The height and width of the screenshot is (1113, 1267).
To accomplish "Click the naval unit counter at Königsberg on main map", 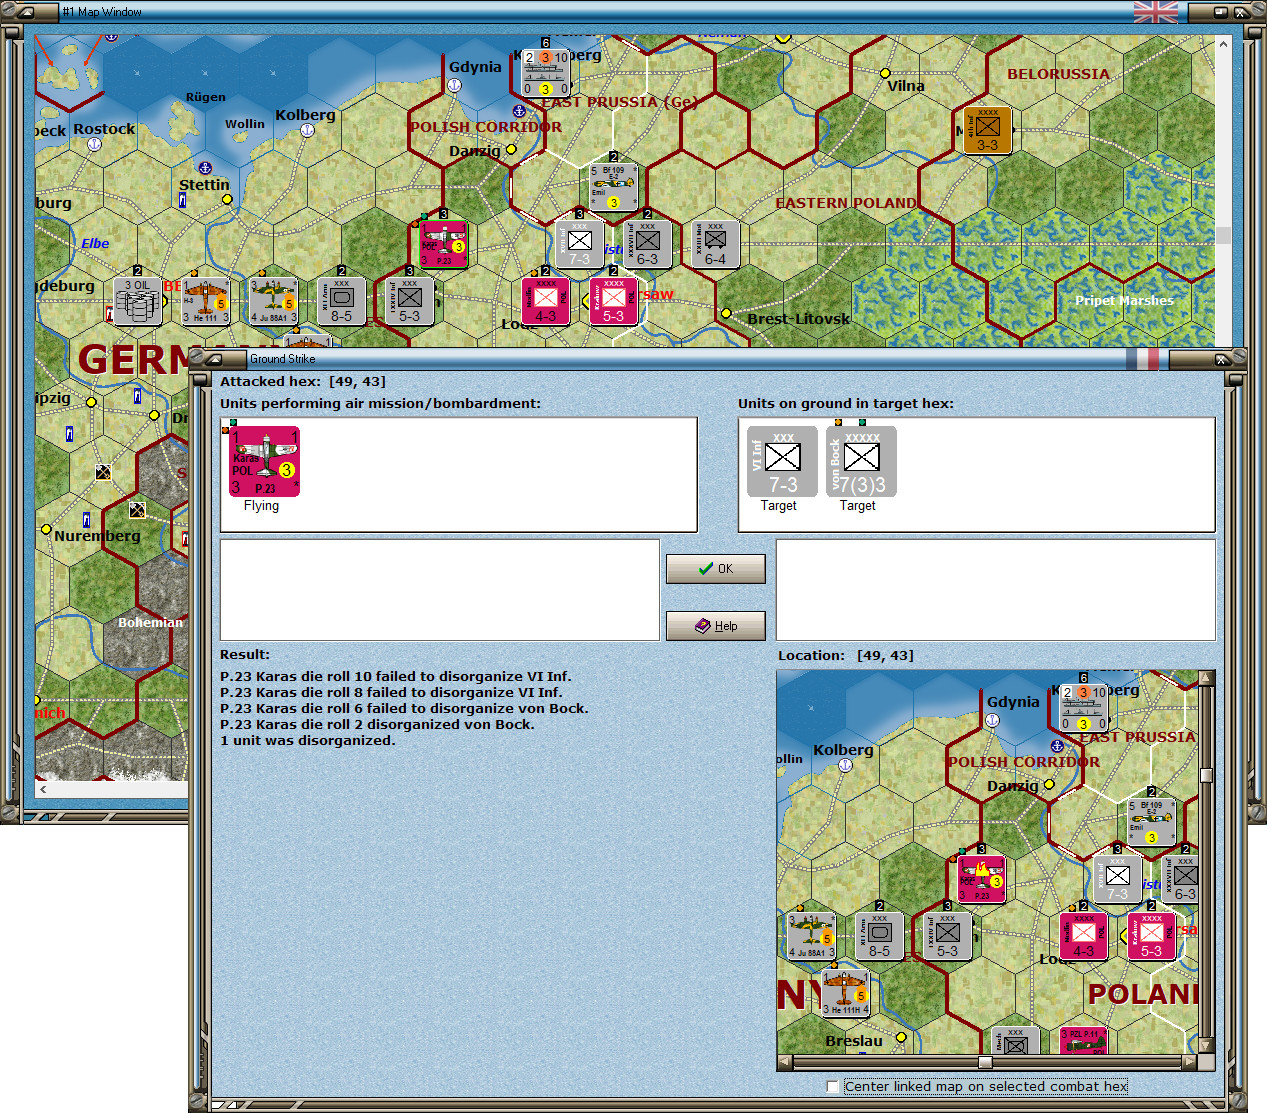I will tap(546, 73).
